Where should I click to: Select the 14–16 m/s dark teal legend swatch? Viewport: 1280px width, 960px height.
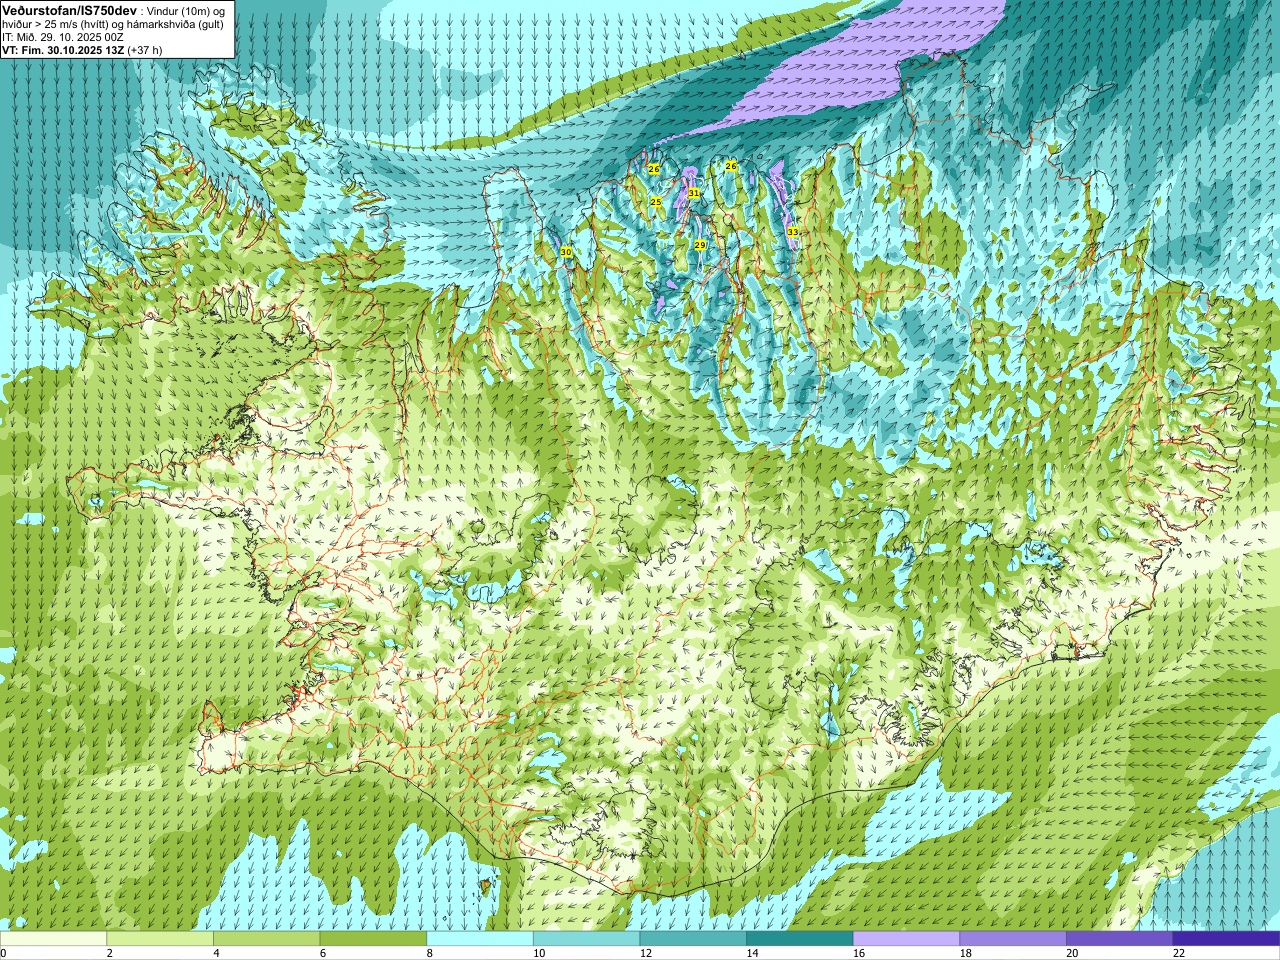point(800,939)
